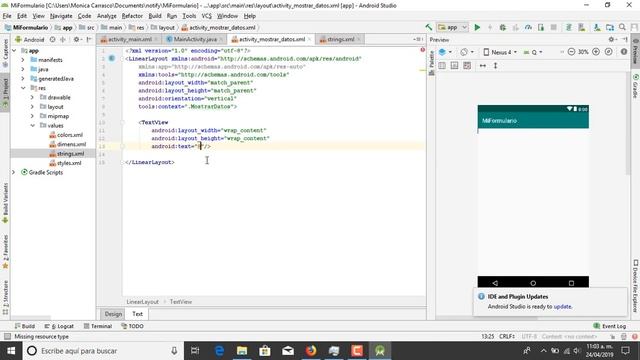Open the Refactor menu

pos(132,16)
